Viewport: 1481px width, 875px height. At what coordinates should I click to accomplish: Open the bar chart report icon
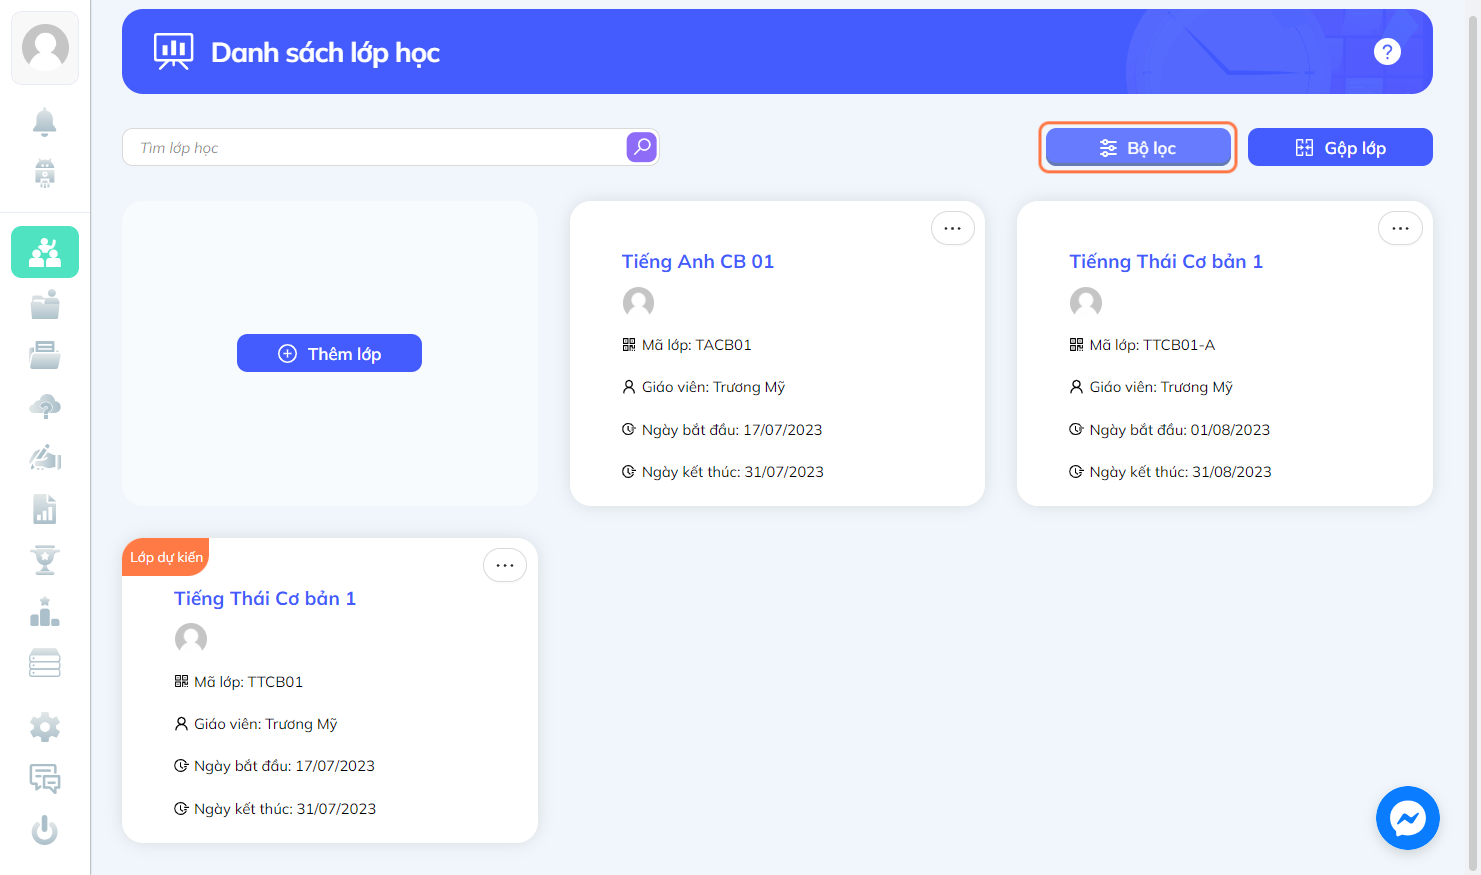click(x=45, y=509)
